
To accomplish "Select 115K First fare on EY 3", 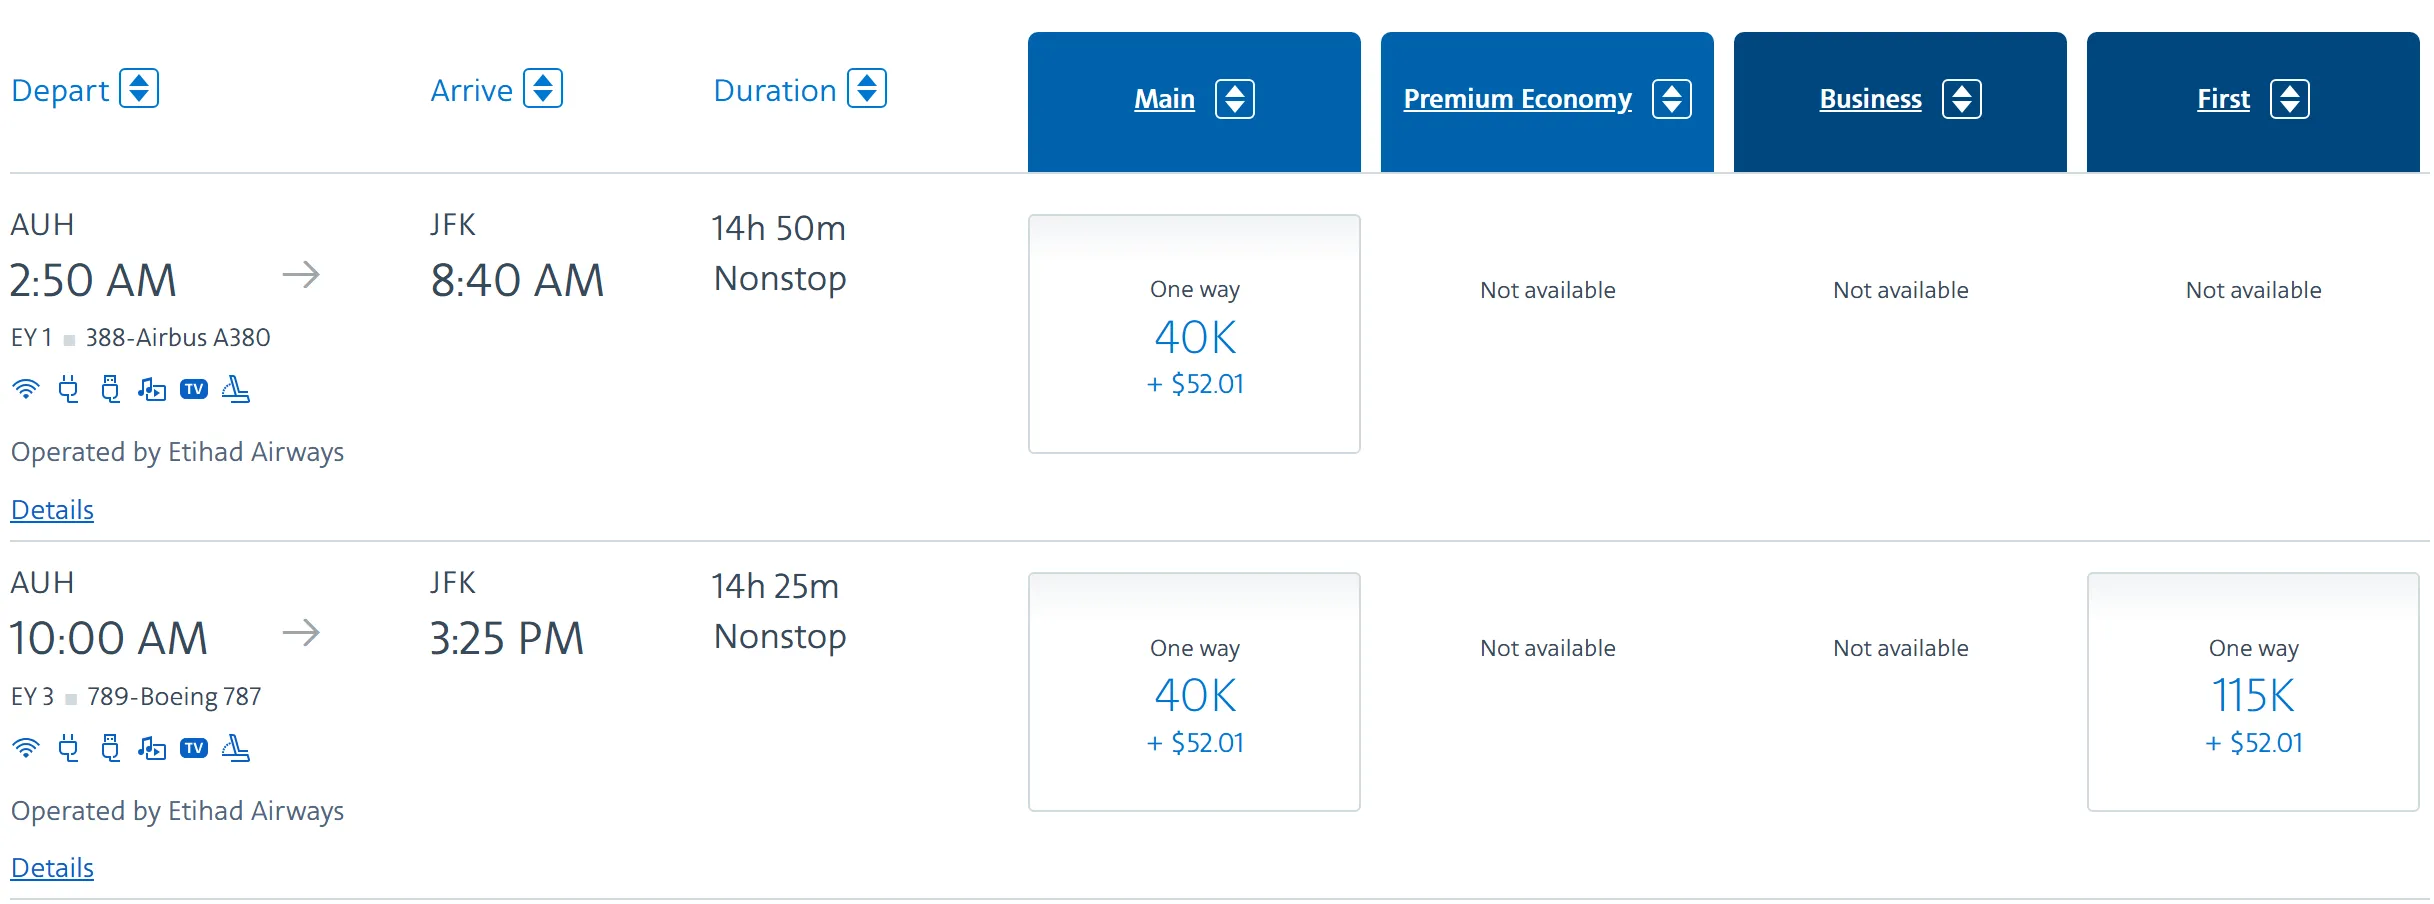I will coord(2253,693).
